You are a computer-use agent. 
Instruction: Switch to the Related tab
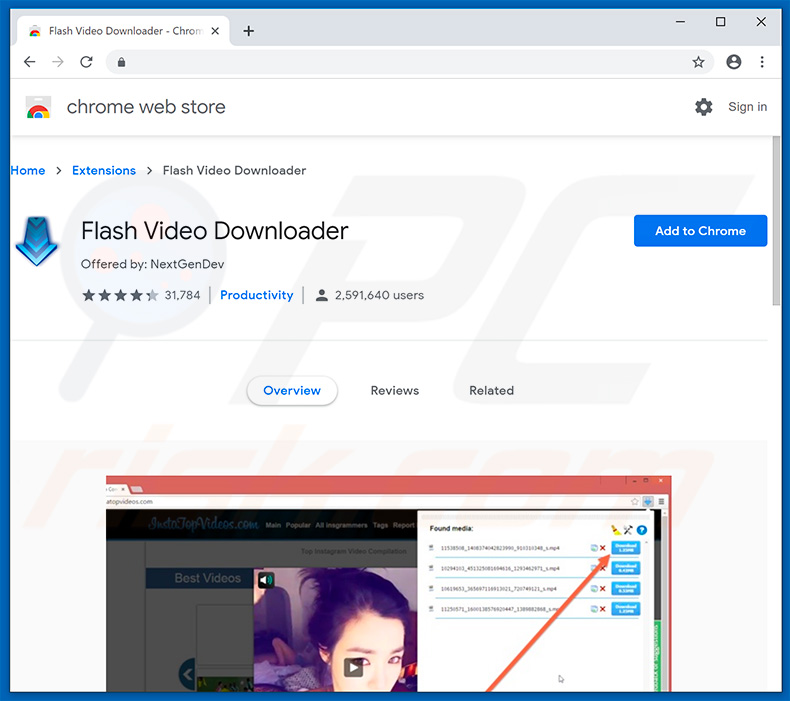[491, 391]
